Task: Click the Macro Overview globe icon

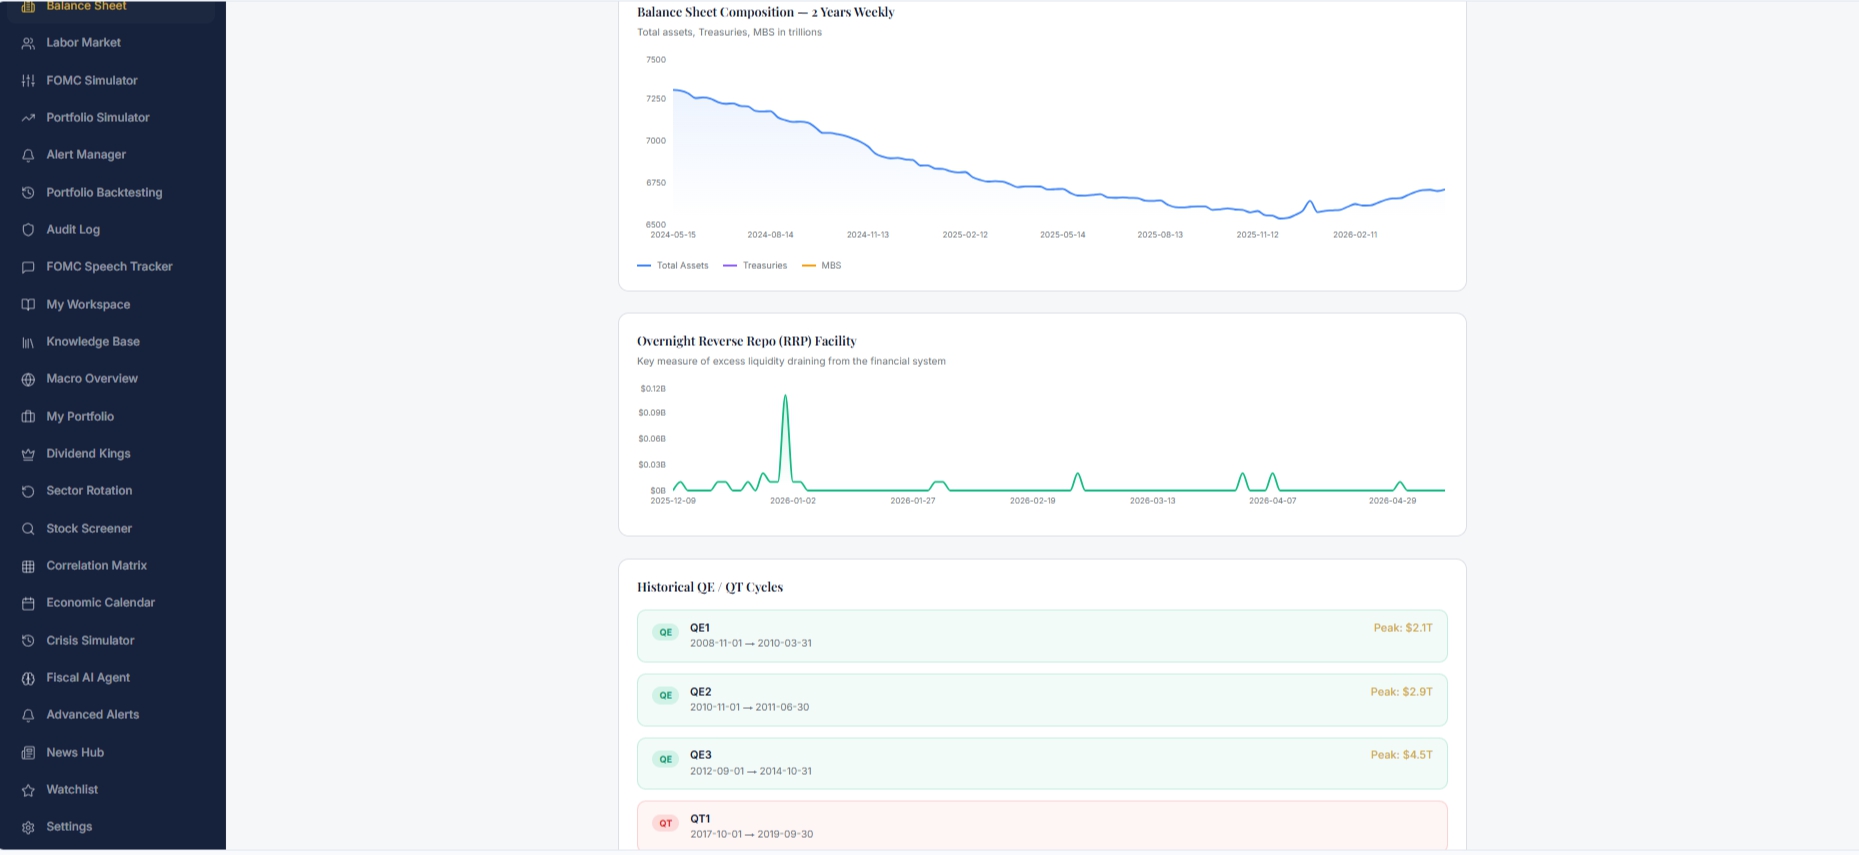Action: pos(28,379)
